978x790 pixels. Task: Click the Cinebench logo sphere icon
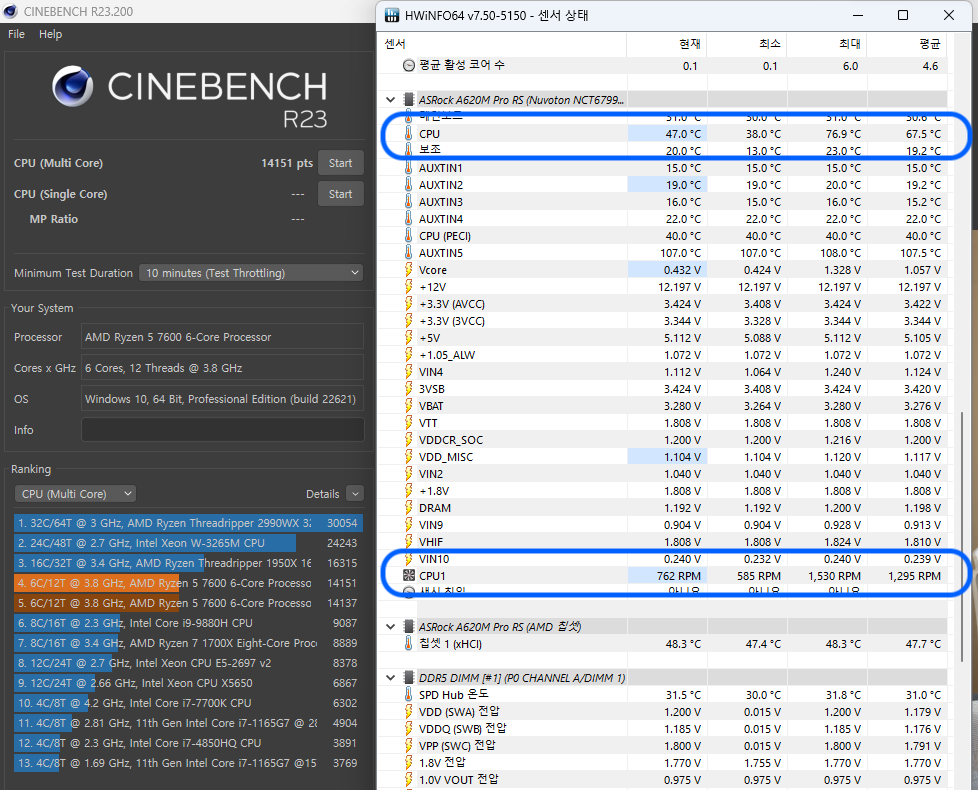pyautogui.click(x=73, y=86)
